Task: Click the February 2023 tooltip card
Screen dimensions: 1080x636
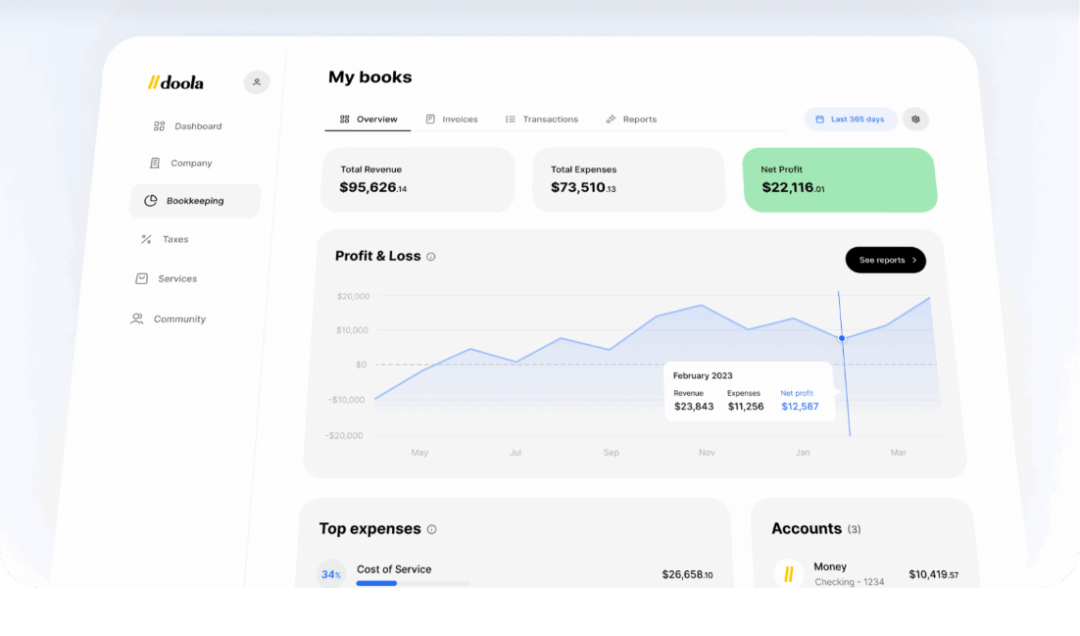Action: point(749,391)
